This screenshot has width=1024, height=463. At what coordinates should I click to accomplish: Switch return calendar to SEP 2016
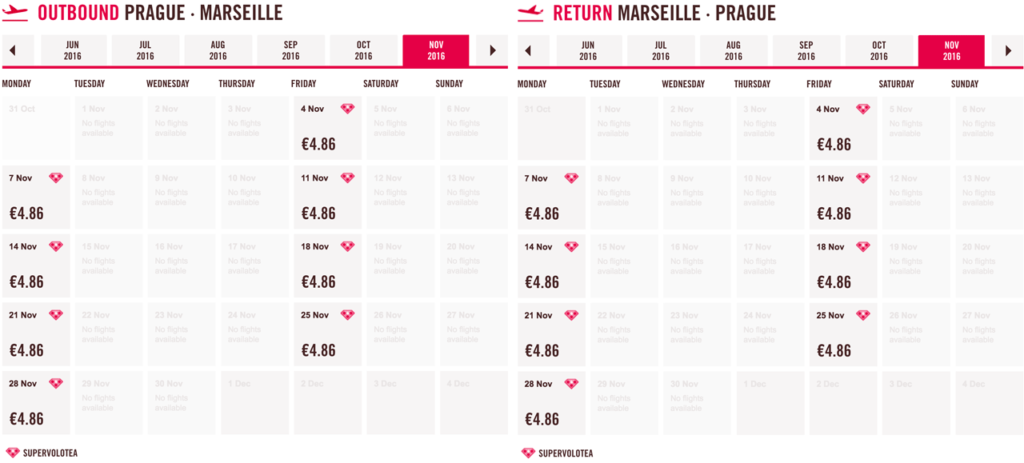click(x=806, y=50)
